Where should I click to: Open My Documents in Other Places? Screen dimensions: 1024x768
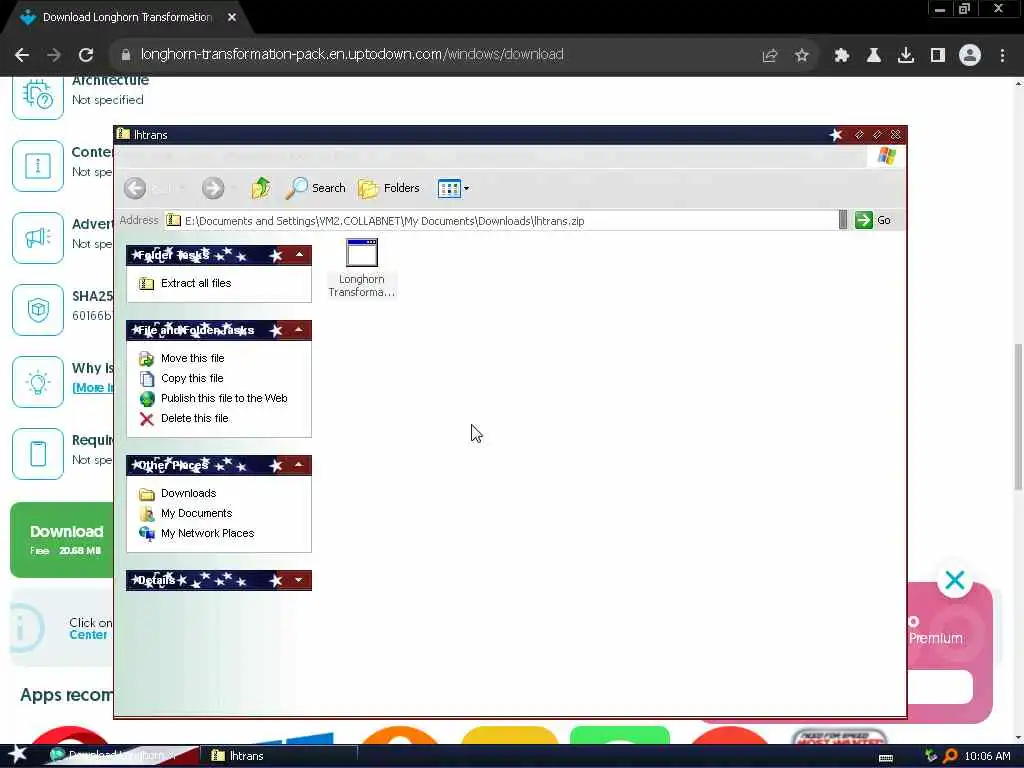197,513
